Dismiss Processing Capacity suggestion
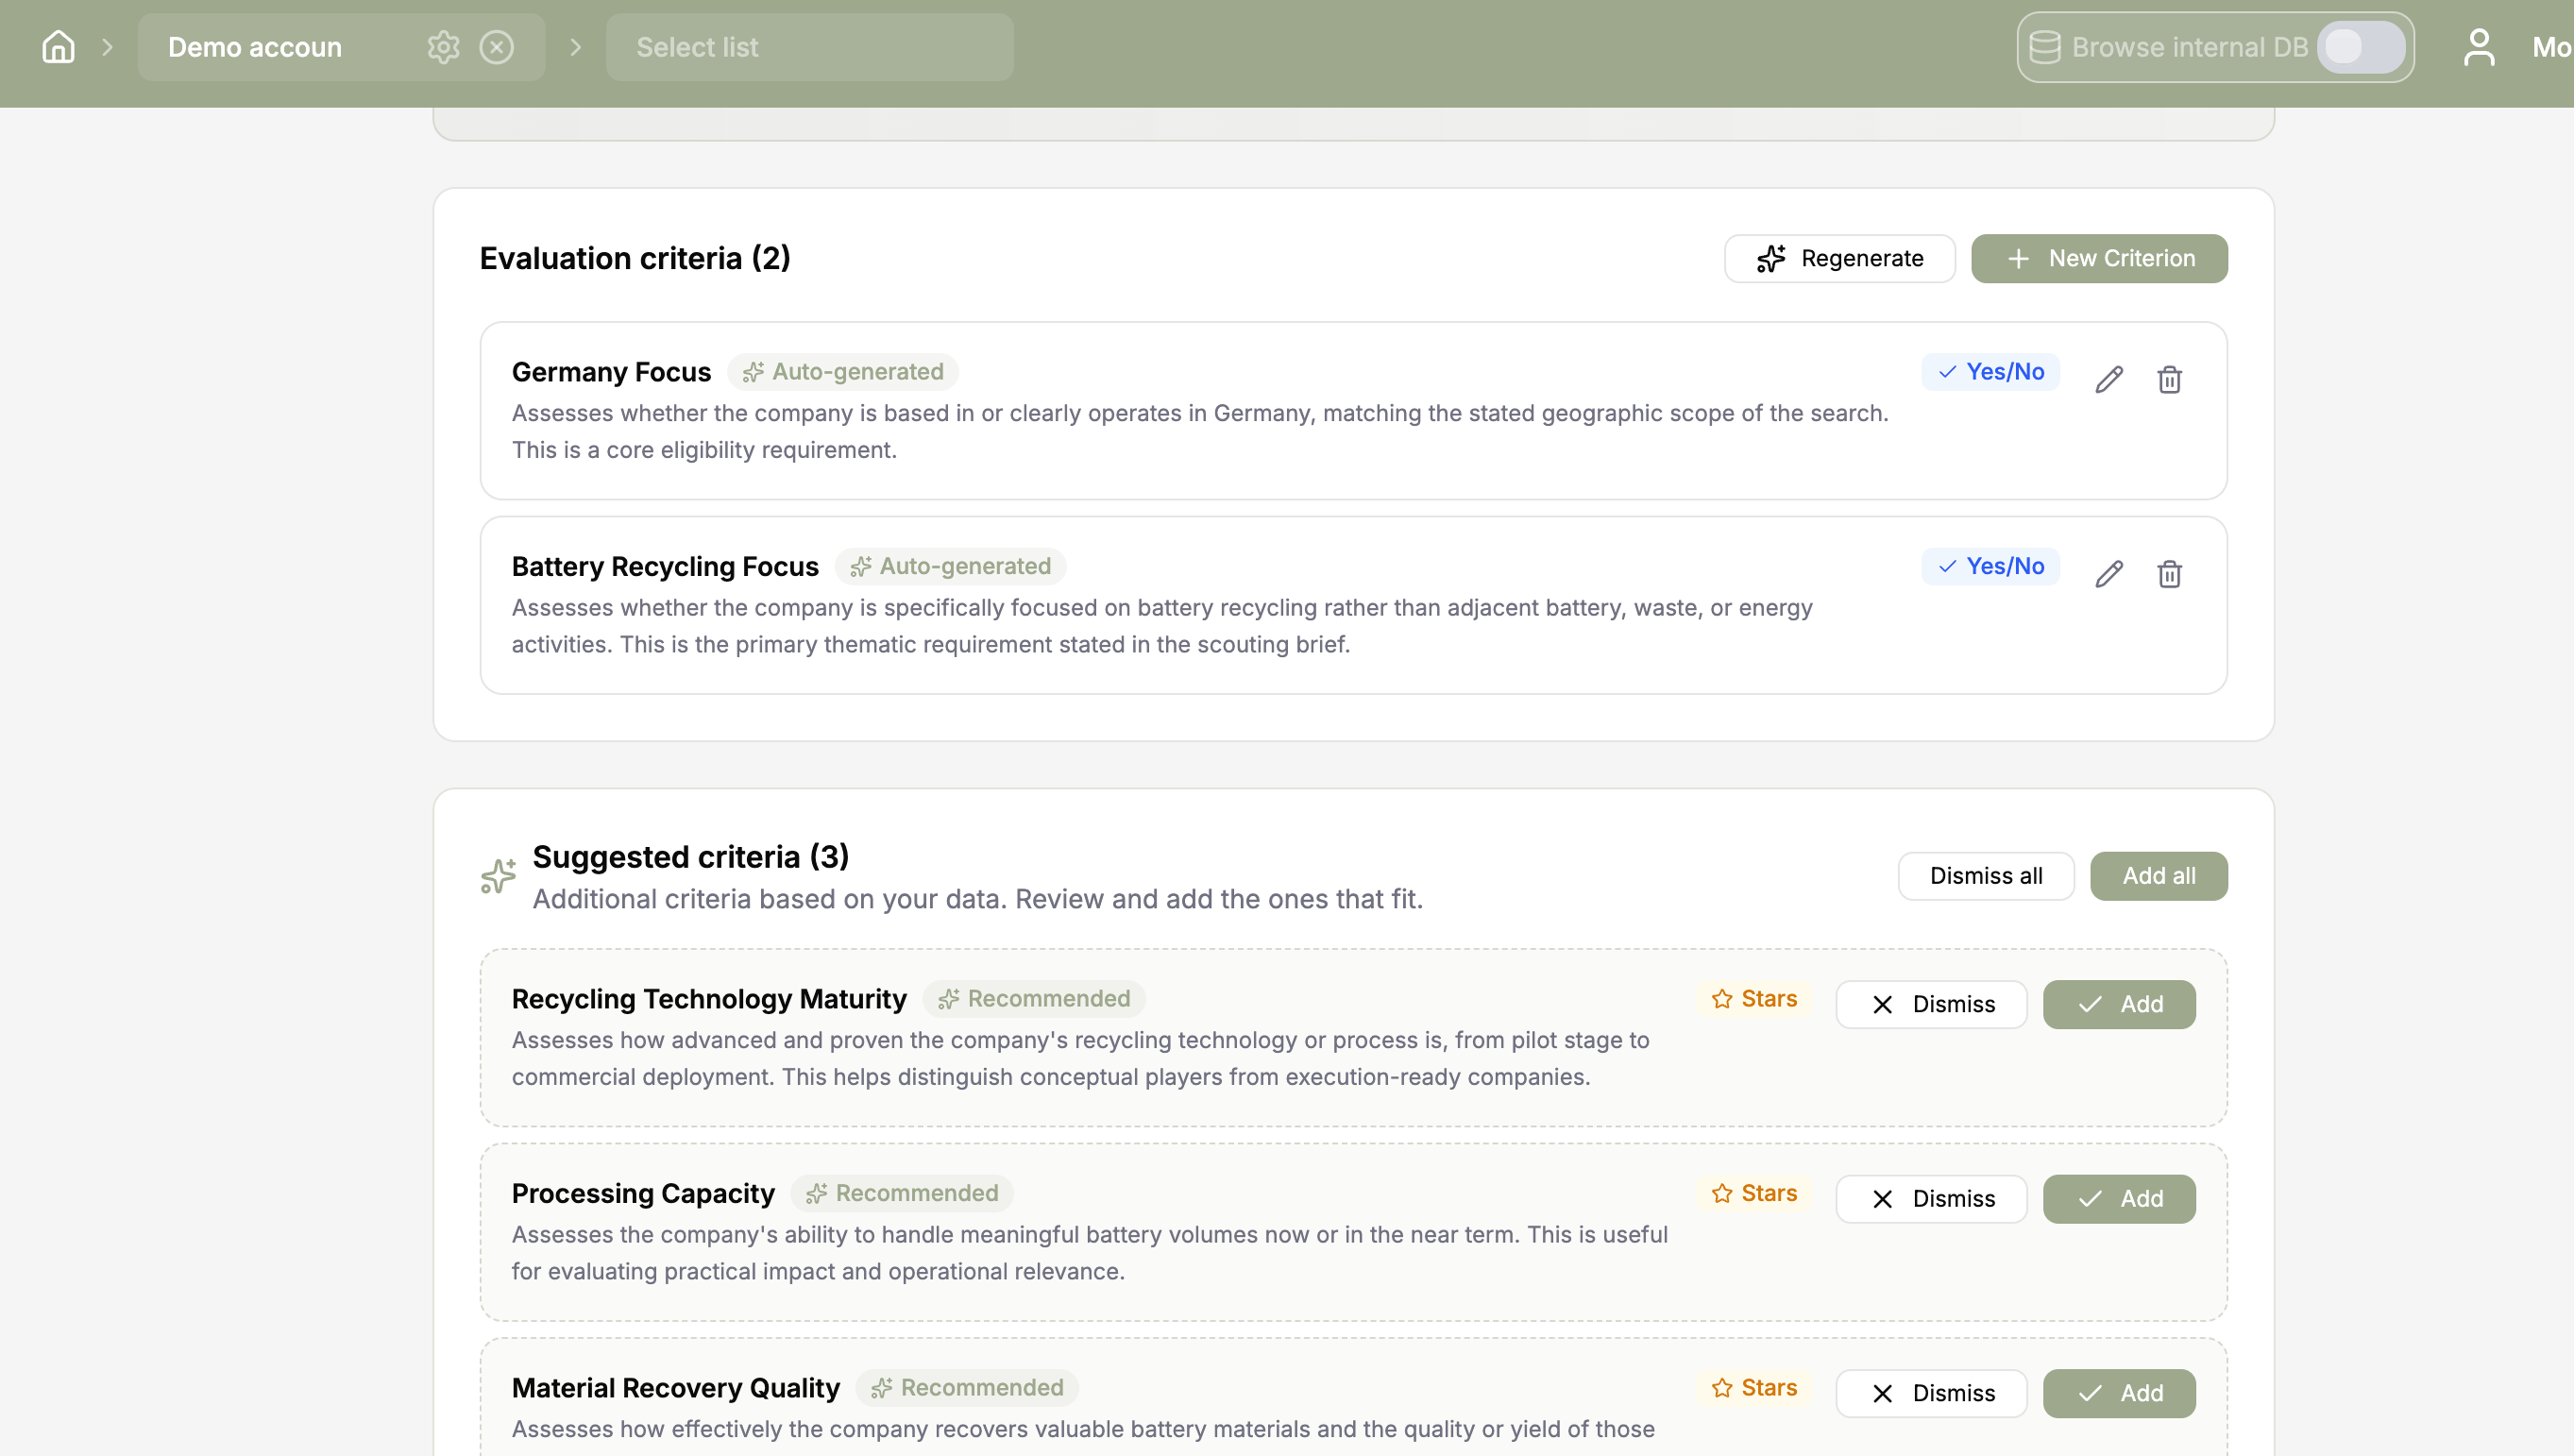This screenshot has height=1456, width=2574. tap(1931, 1199)
